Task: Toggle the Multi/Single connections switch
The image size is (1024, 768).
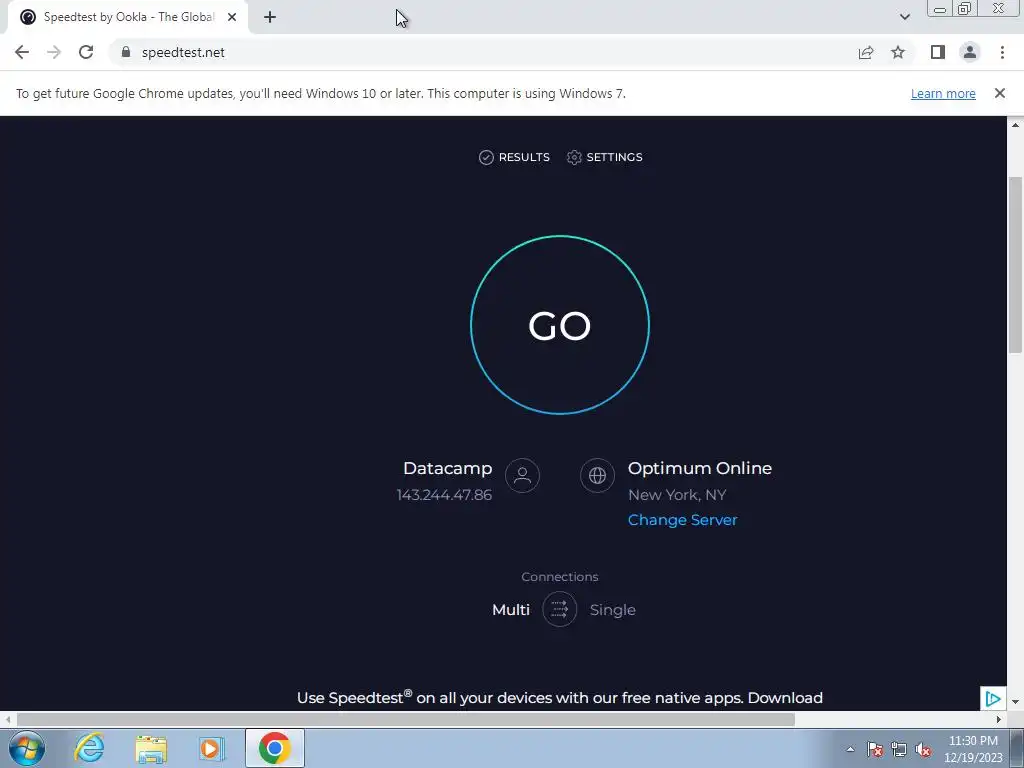Action: (559, 609)
